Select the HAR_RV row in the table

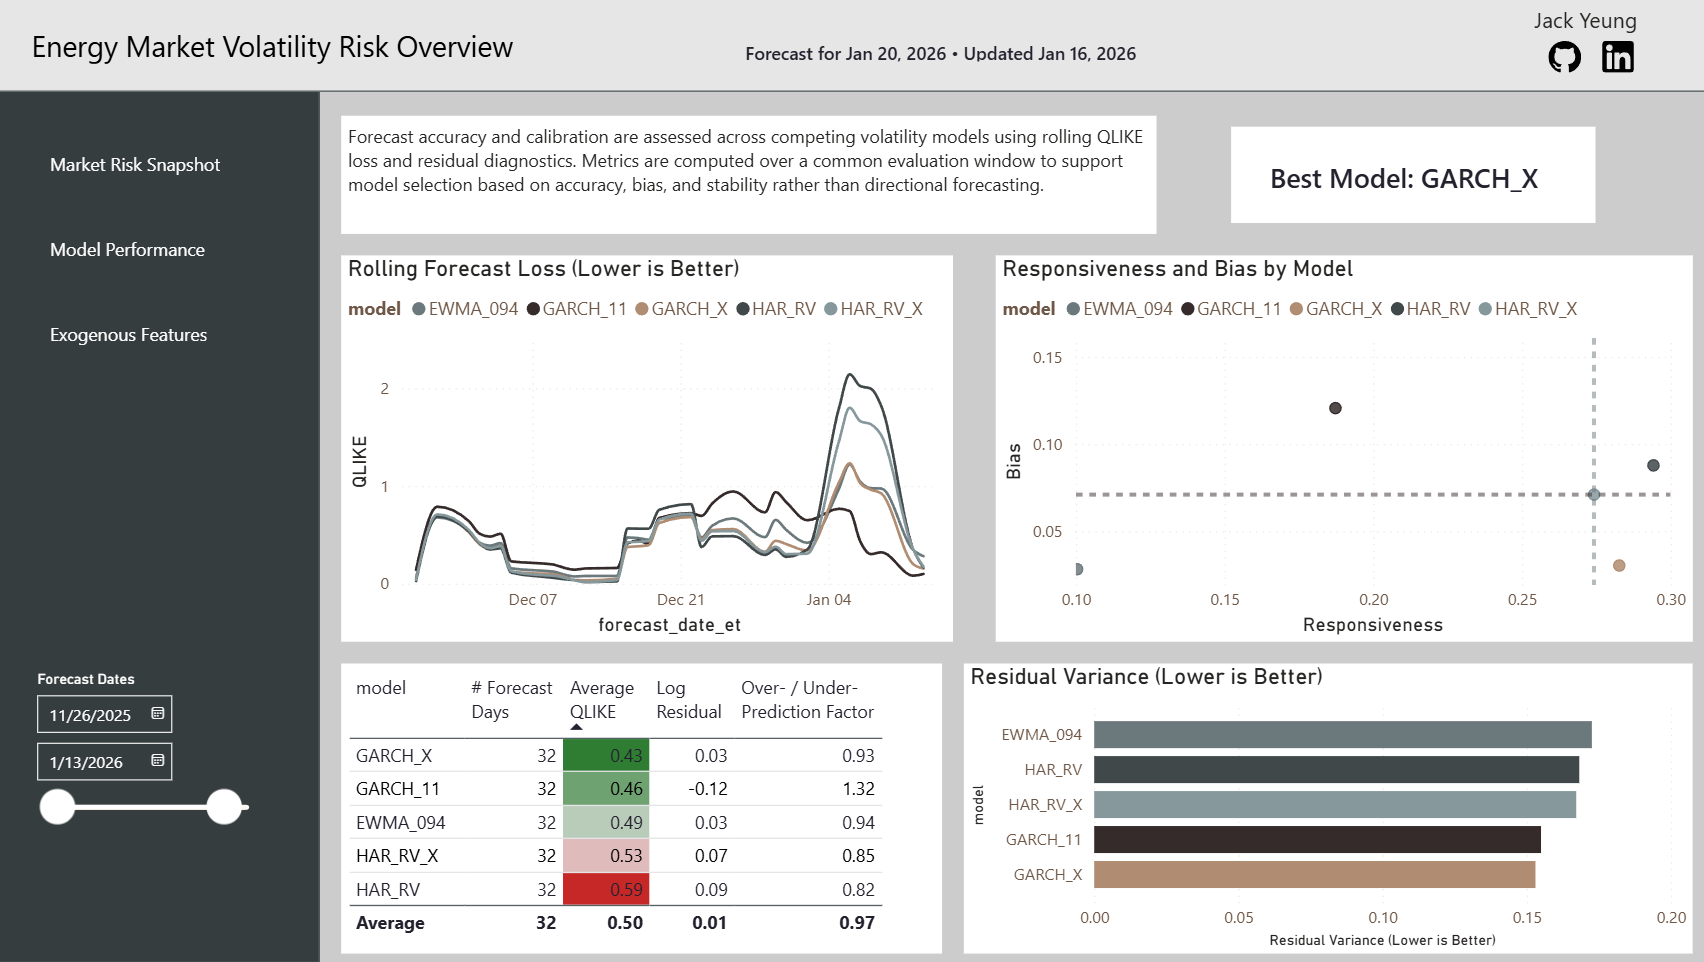point(615,889)
